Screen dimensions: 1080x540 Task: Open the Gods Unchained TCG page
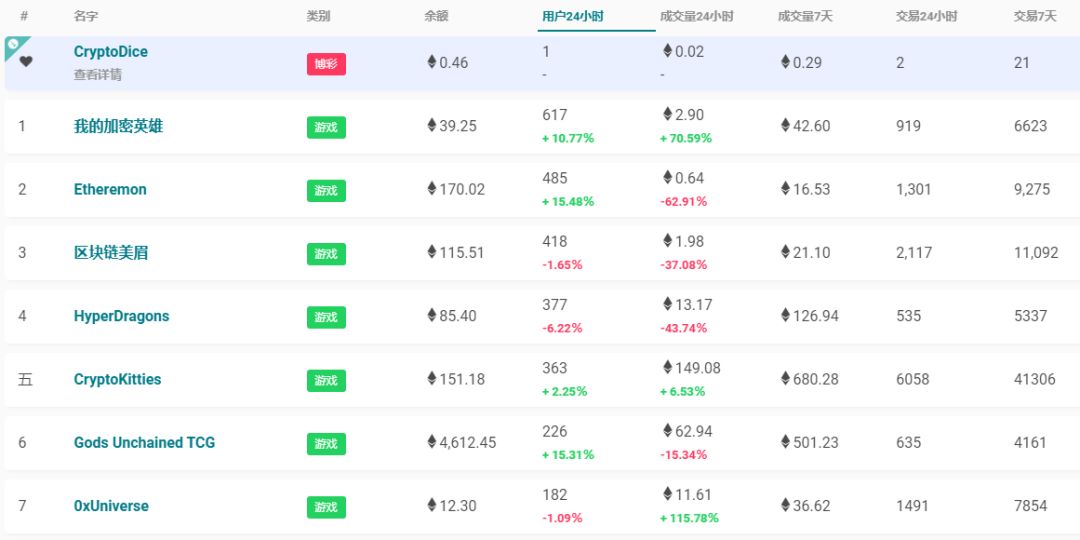[x=145, y=443]
